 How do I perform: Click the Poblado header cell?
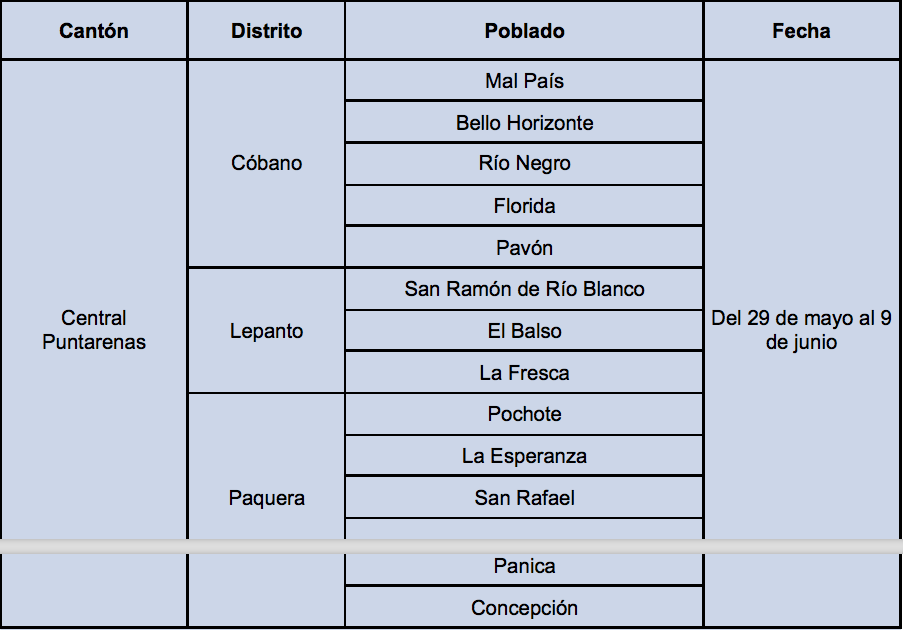pyautogui.click(x=524, y=31)
